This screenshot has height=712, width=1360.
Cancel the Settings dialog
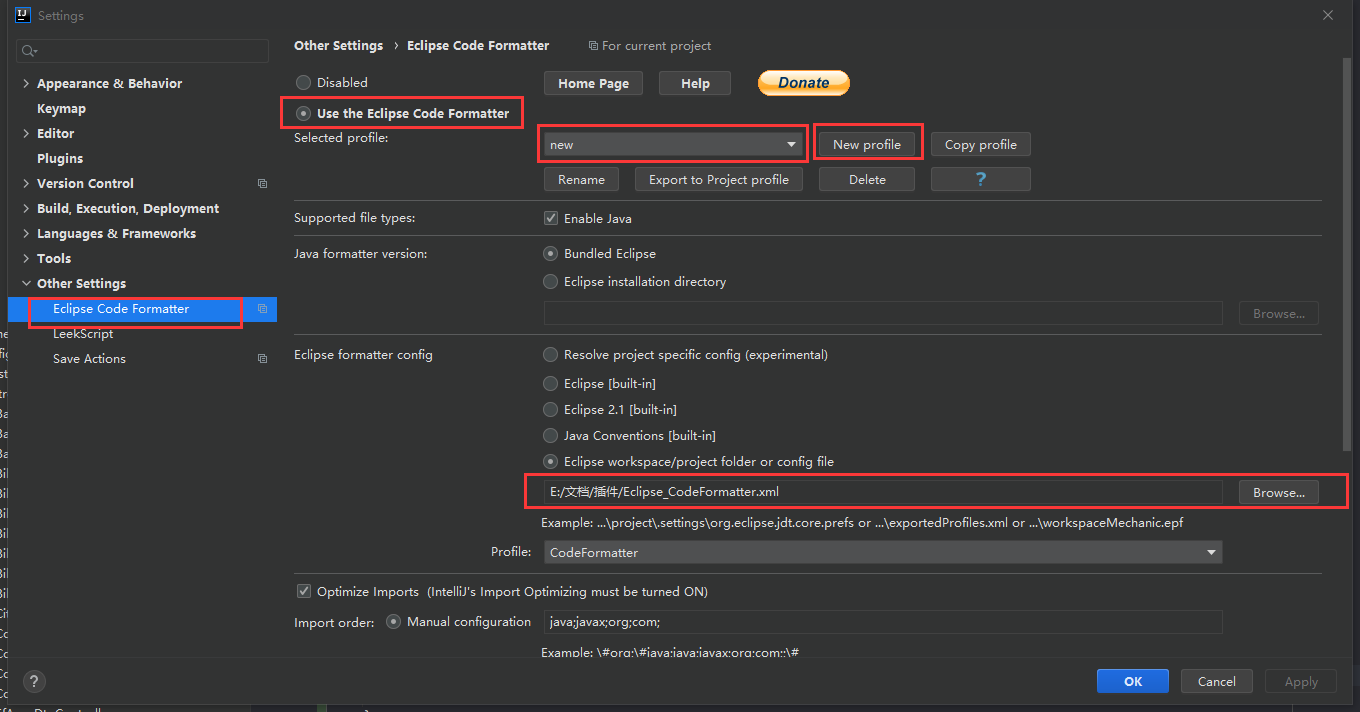(x=1216, y=681)
